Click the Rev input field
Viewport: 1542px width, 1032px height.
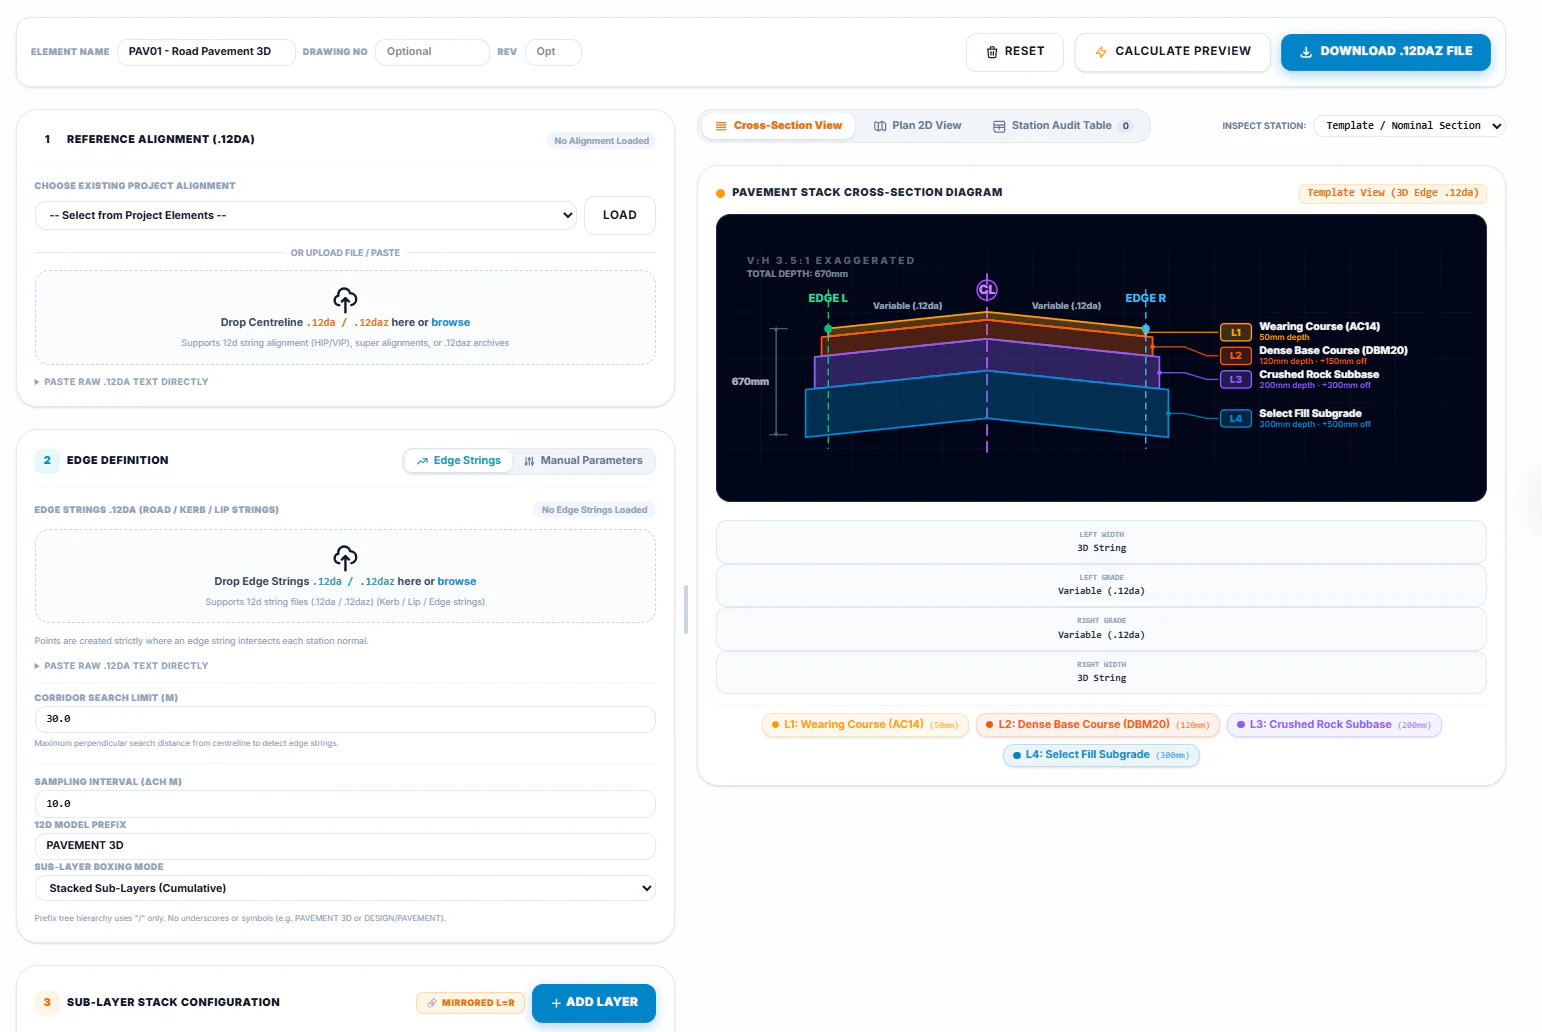click(553, 52)
